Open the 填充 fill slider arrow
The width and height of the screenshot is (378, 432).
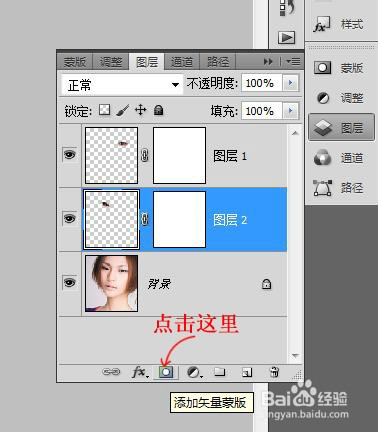(x=291, y=111)
